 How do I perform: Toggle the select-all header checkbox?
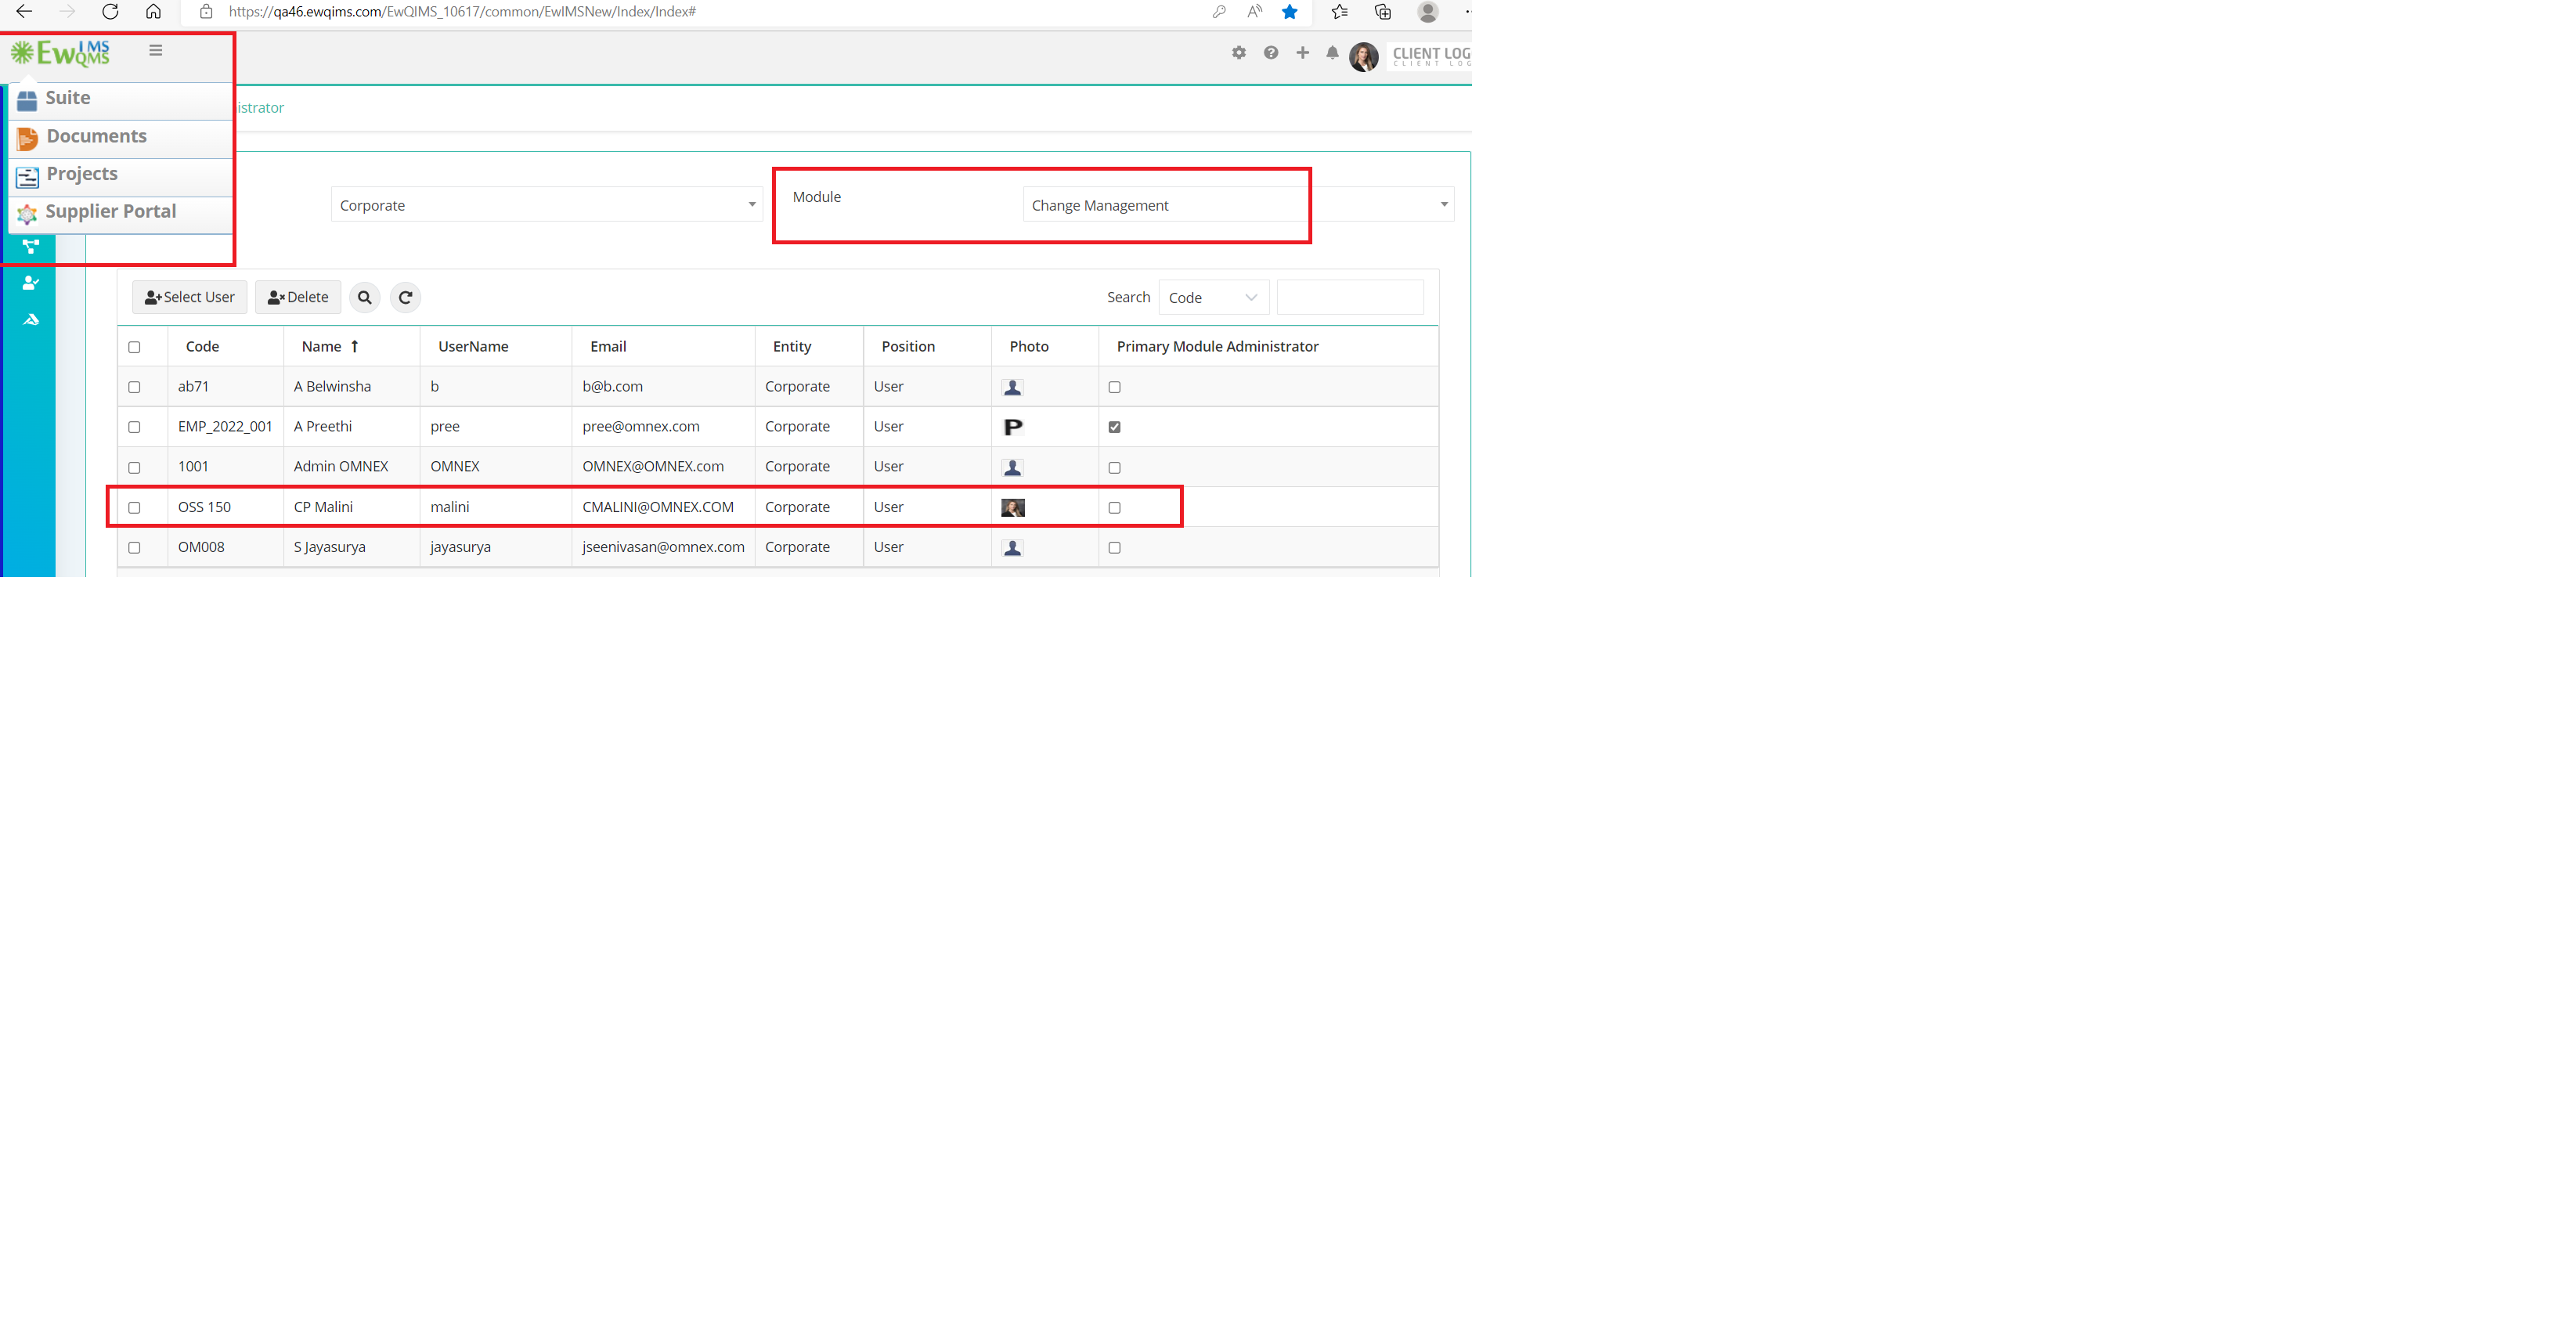[x=134, y=347]
